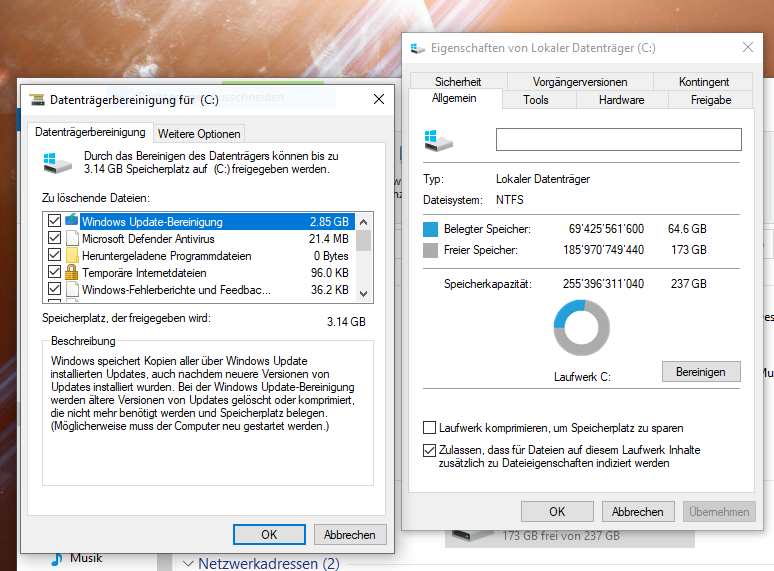Click the drive icon beside the cleanup summary text
This screenshot has height=571, width=774.
point(58,163)
